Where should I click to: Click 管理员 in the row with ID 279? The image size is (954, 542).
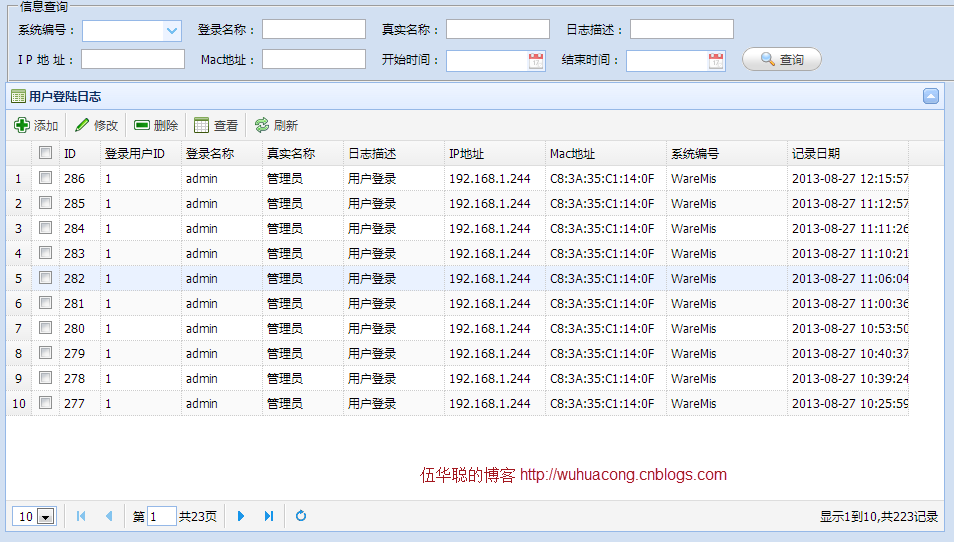(285, 353)
